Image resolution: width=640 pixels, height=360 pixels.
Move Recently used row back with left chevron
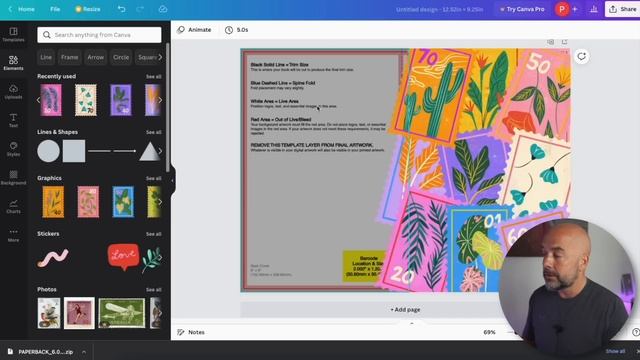(x=38, y=100)
